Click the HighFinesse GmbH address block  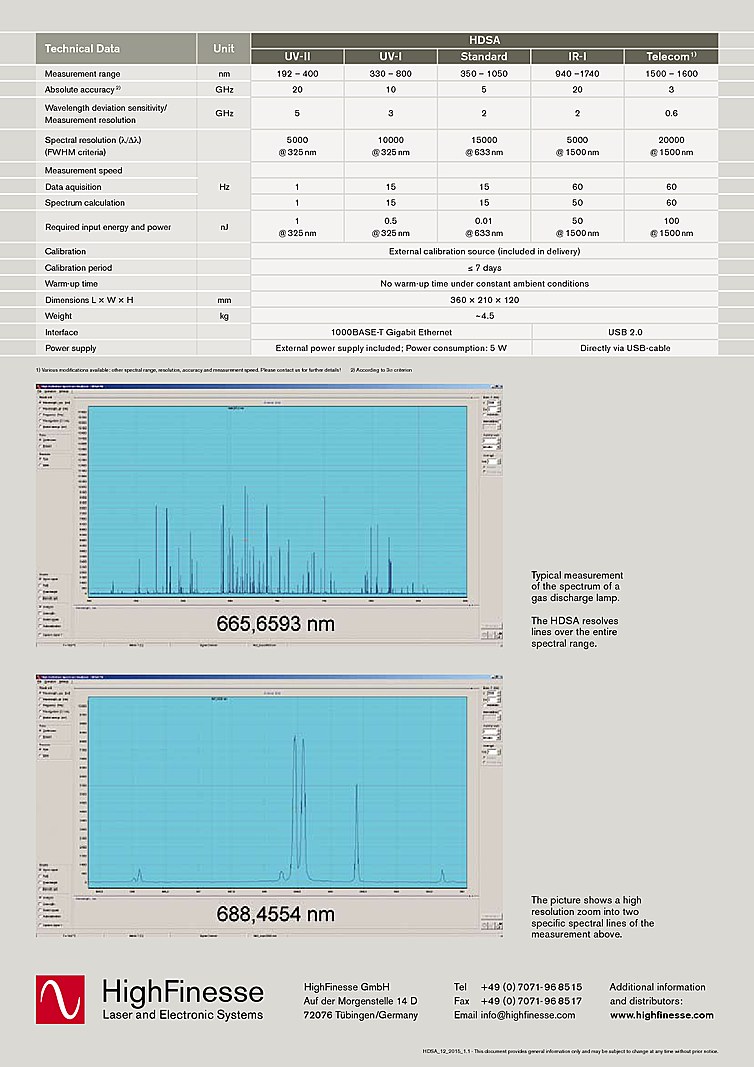(361, 1001)
